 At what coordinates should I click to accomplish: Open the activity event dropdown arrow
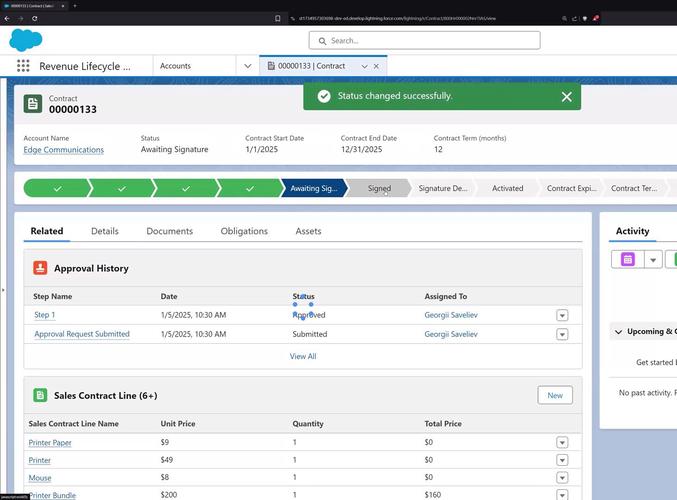(653, 259)
